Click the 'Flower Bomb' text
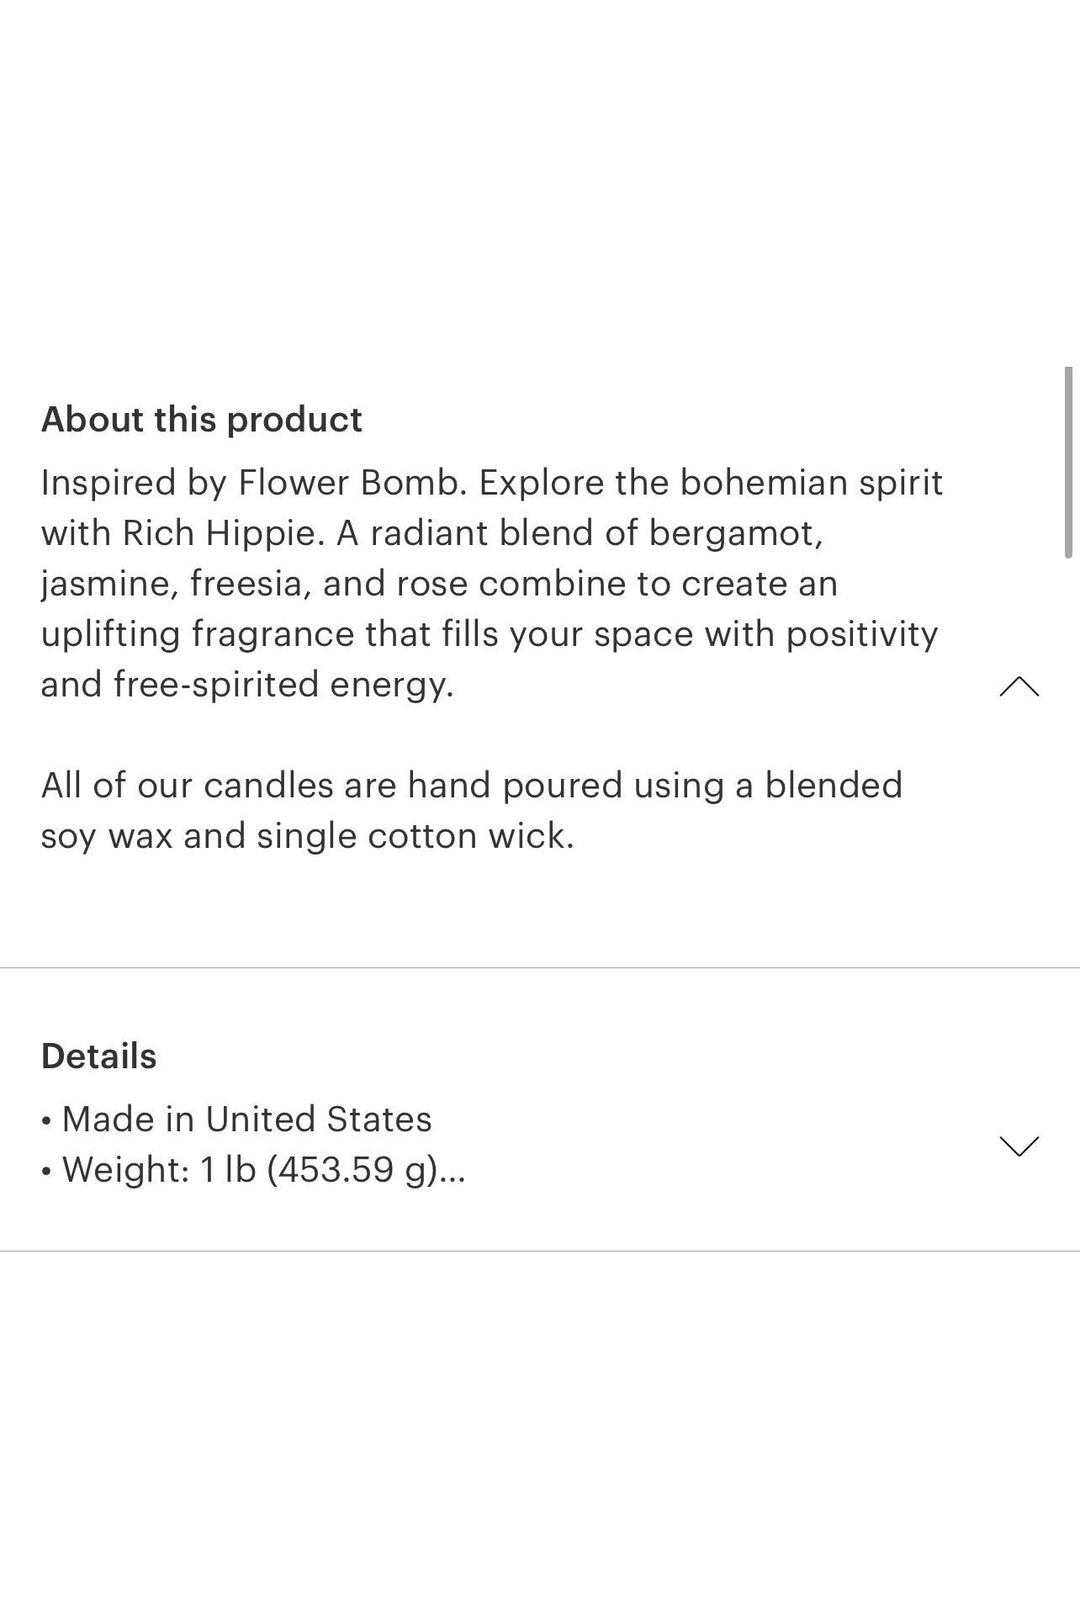This screenshot has width=1080, height=1620. pyautogui.click(x=351, y=483)
